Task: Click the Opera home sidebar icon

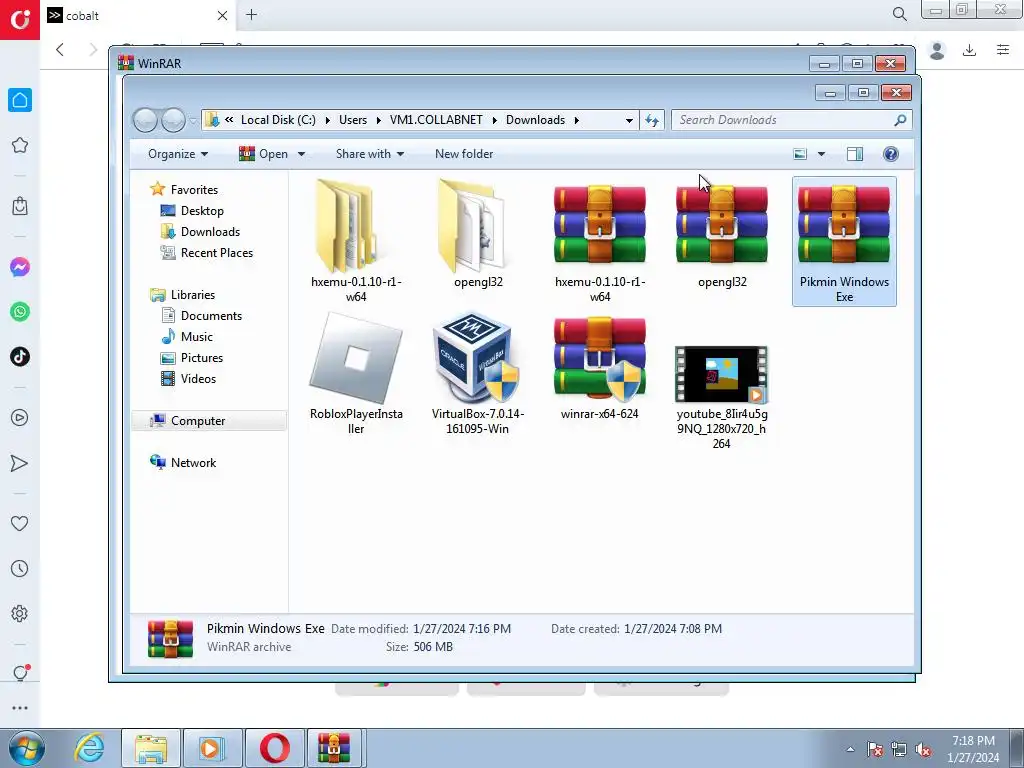Action: (20, 100)
